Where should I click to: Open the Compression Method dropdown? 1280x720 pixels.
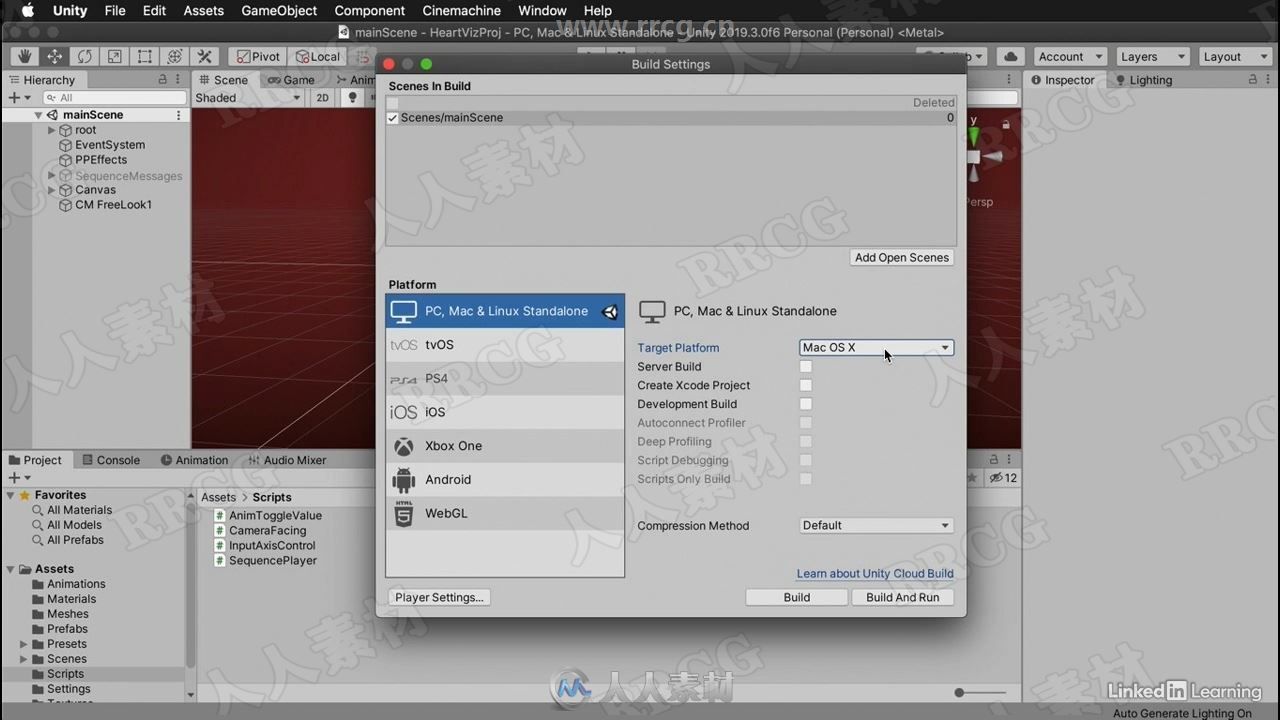pos(876,525)
